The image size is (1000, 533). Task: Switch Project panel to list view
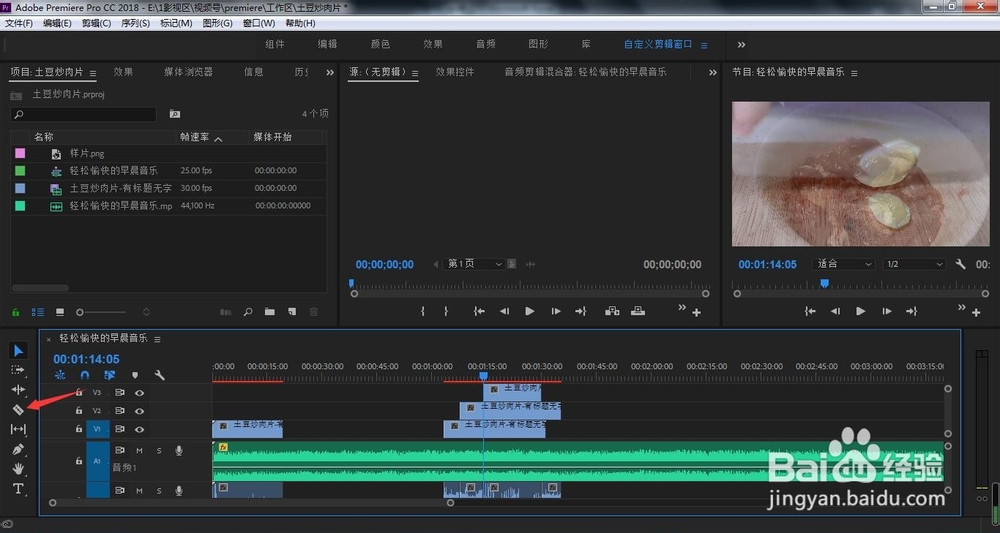click(38, 312)
